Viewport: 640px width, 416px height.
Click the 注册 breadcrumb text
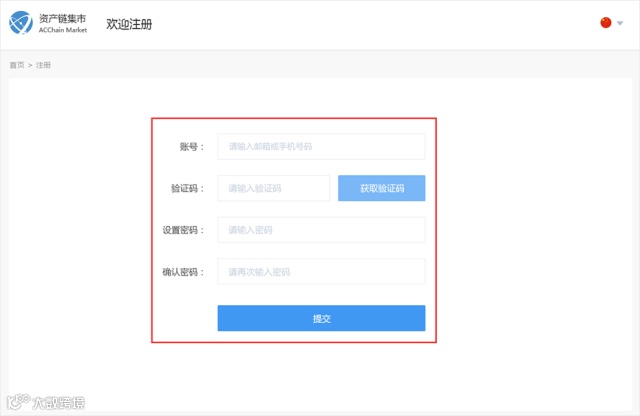point(43,65)
